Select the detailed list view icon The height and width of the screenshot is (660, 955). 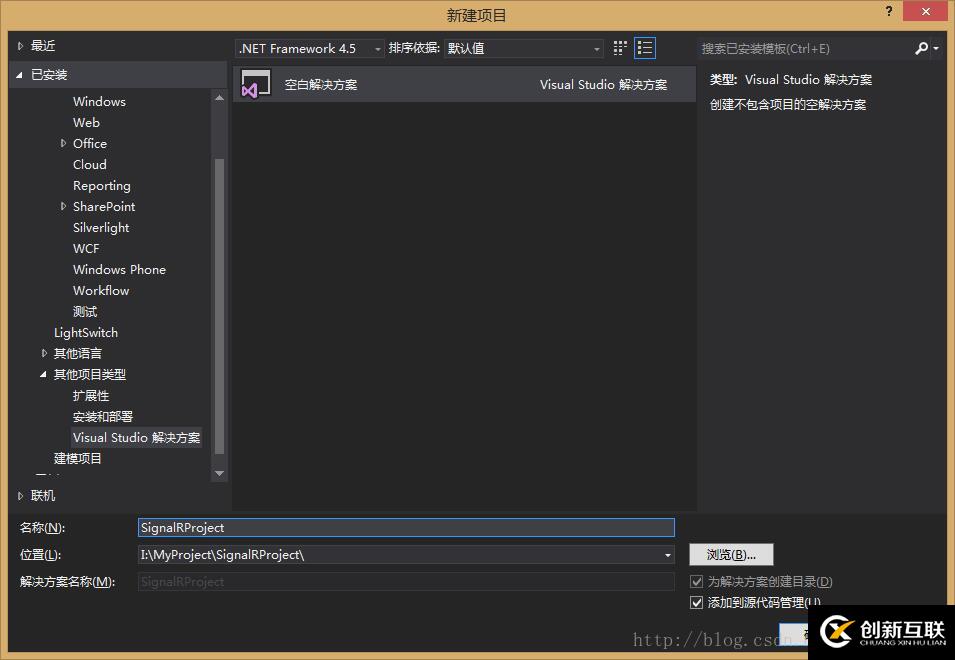[645, 47]
